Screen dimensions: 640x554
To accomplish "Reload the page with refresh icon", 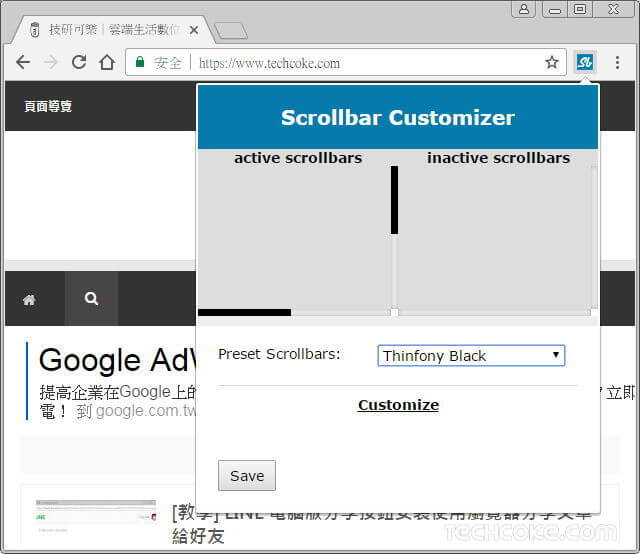I will [79, 62].
